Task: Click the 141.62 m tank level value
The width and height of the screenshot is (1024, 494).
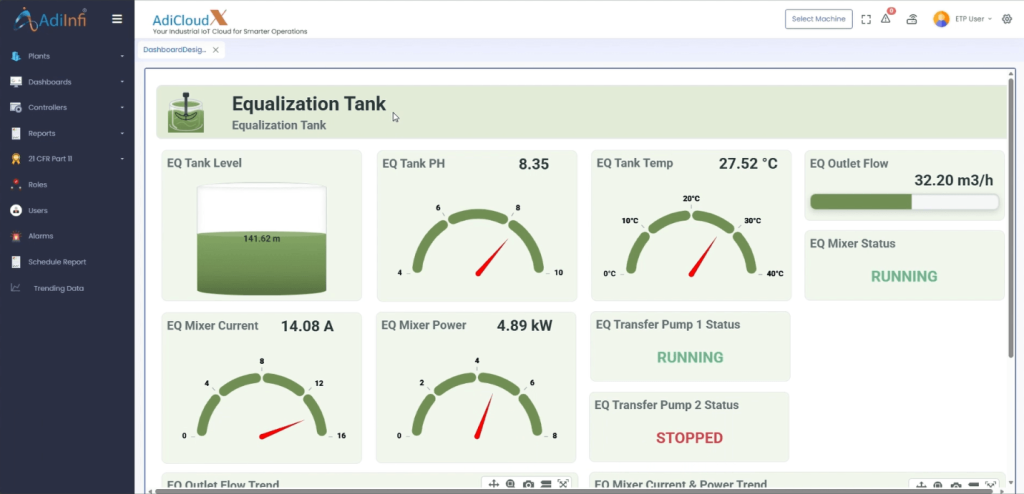Action: pos(261,239)
